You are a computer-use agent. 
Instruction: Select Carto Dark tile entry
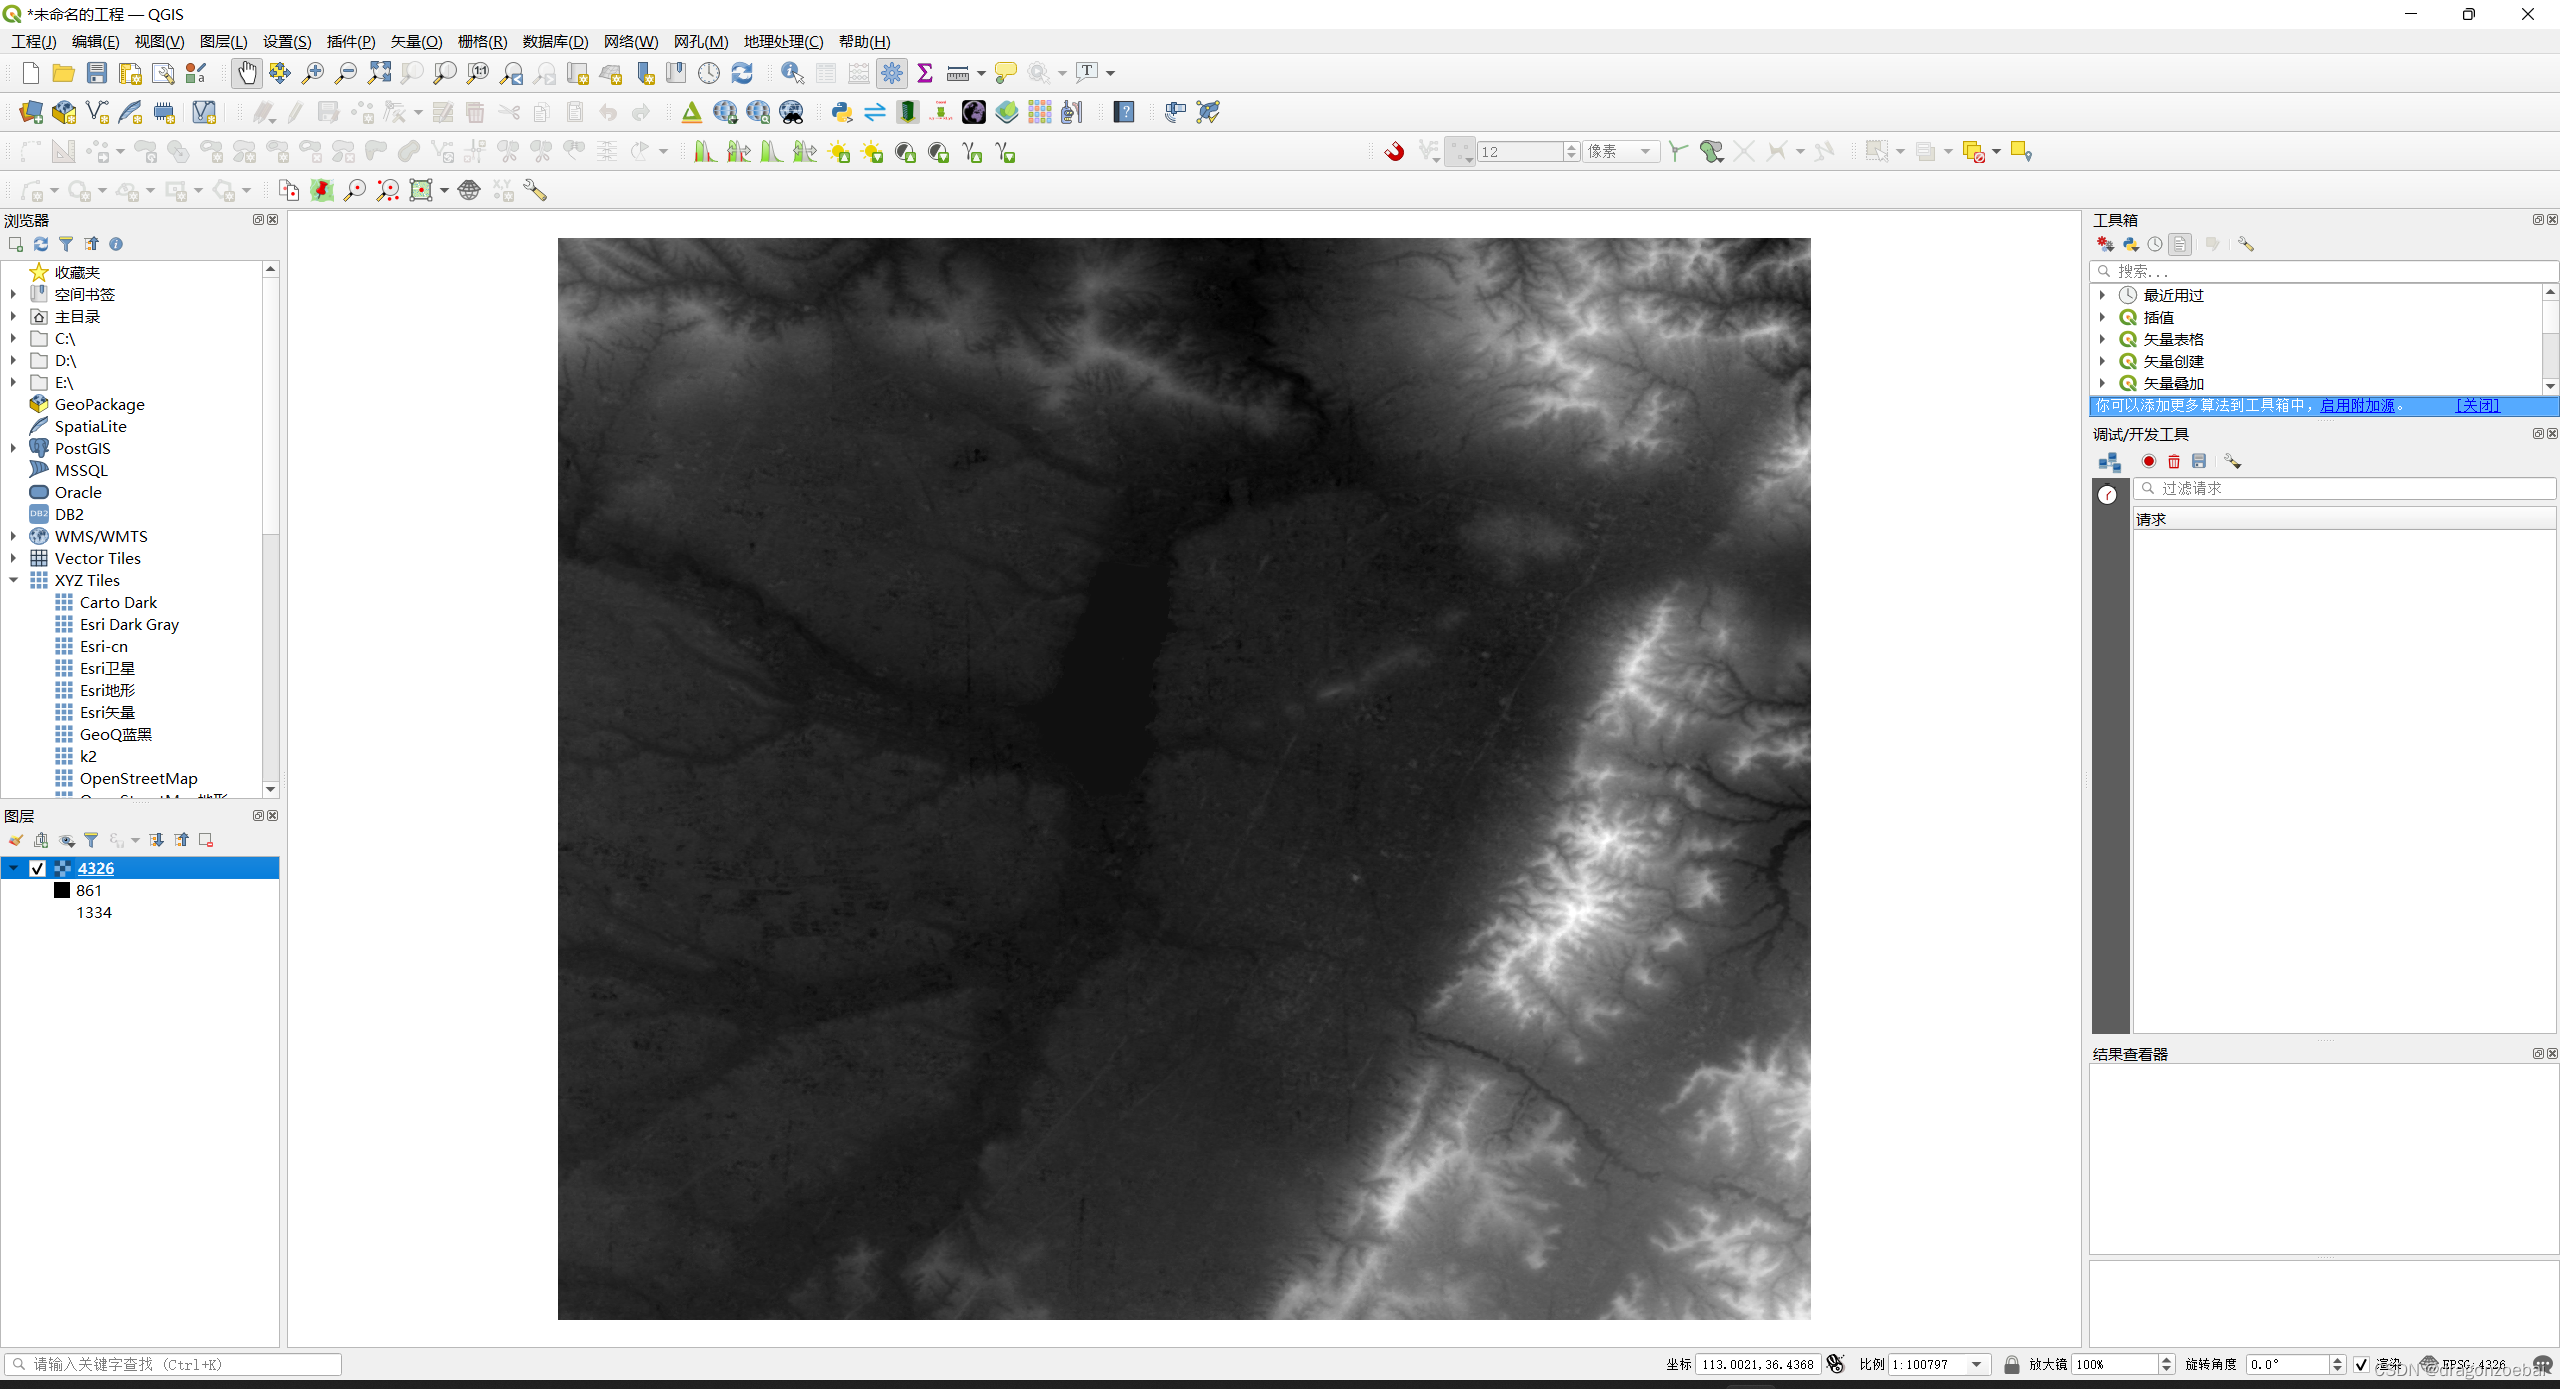click(x=118, y=602)
